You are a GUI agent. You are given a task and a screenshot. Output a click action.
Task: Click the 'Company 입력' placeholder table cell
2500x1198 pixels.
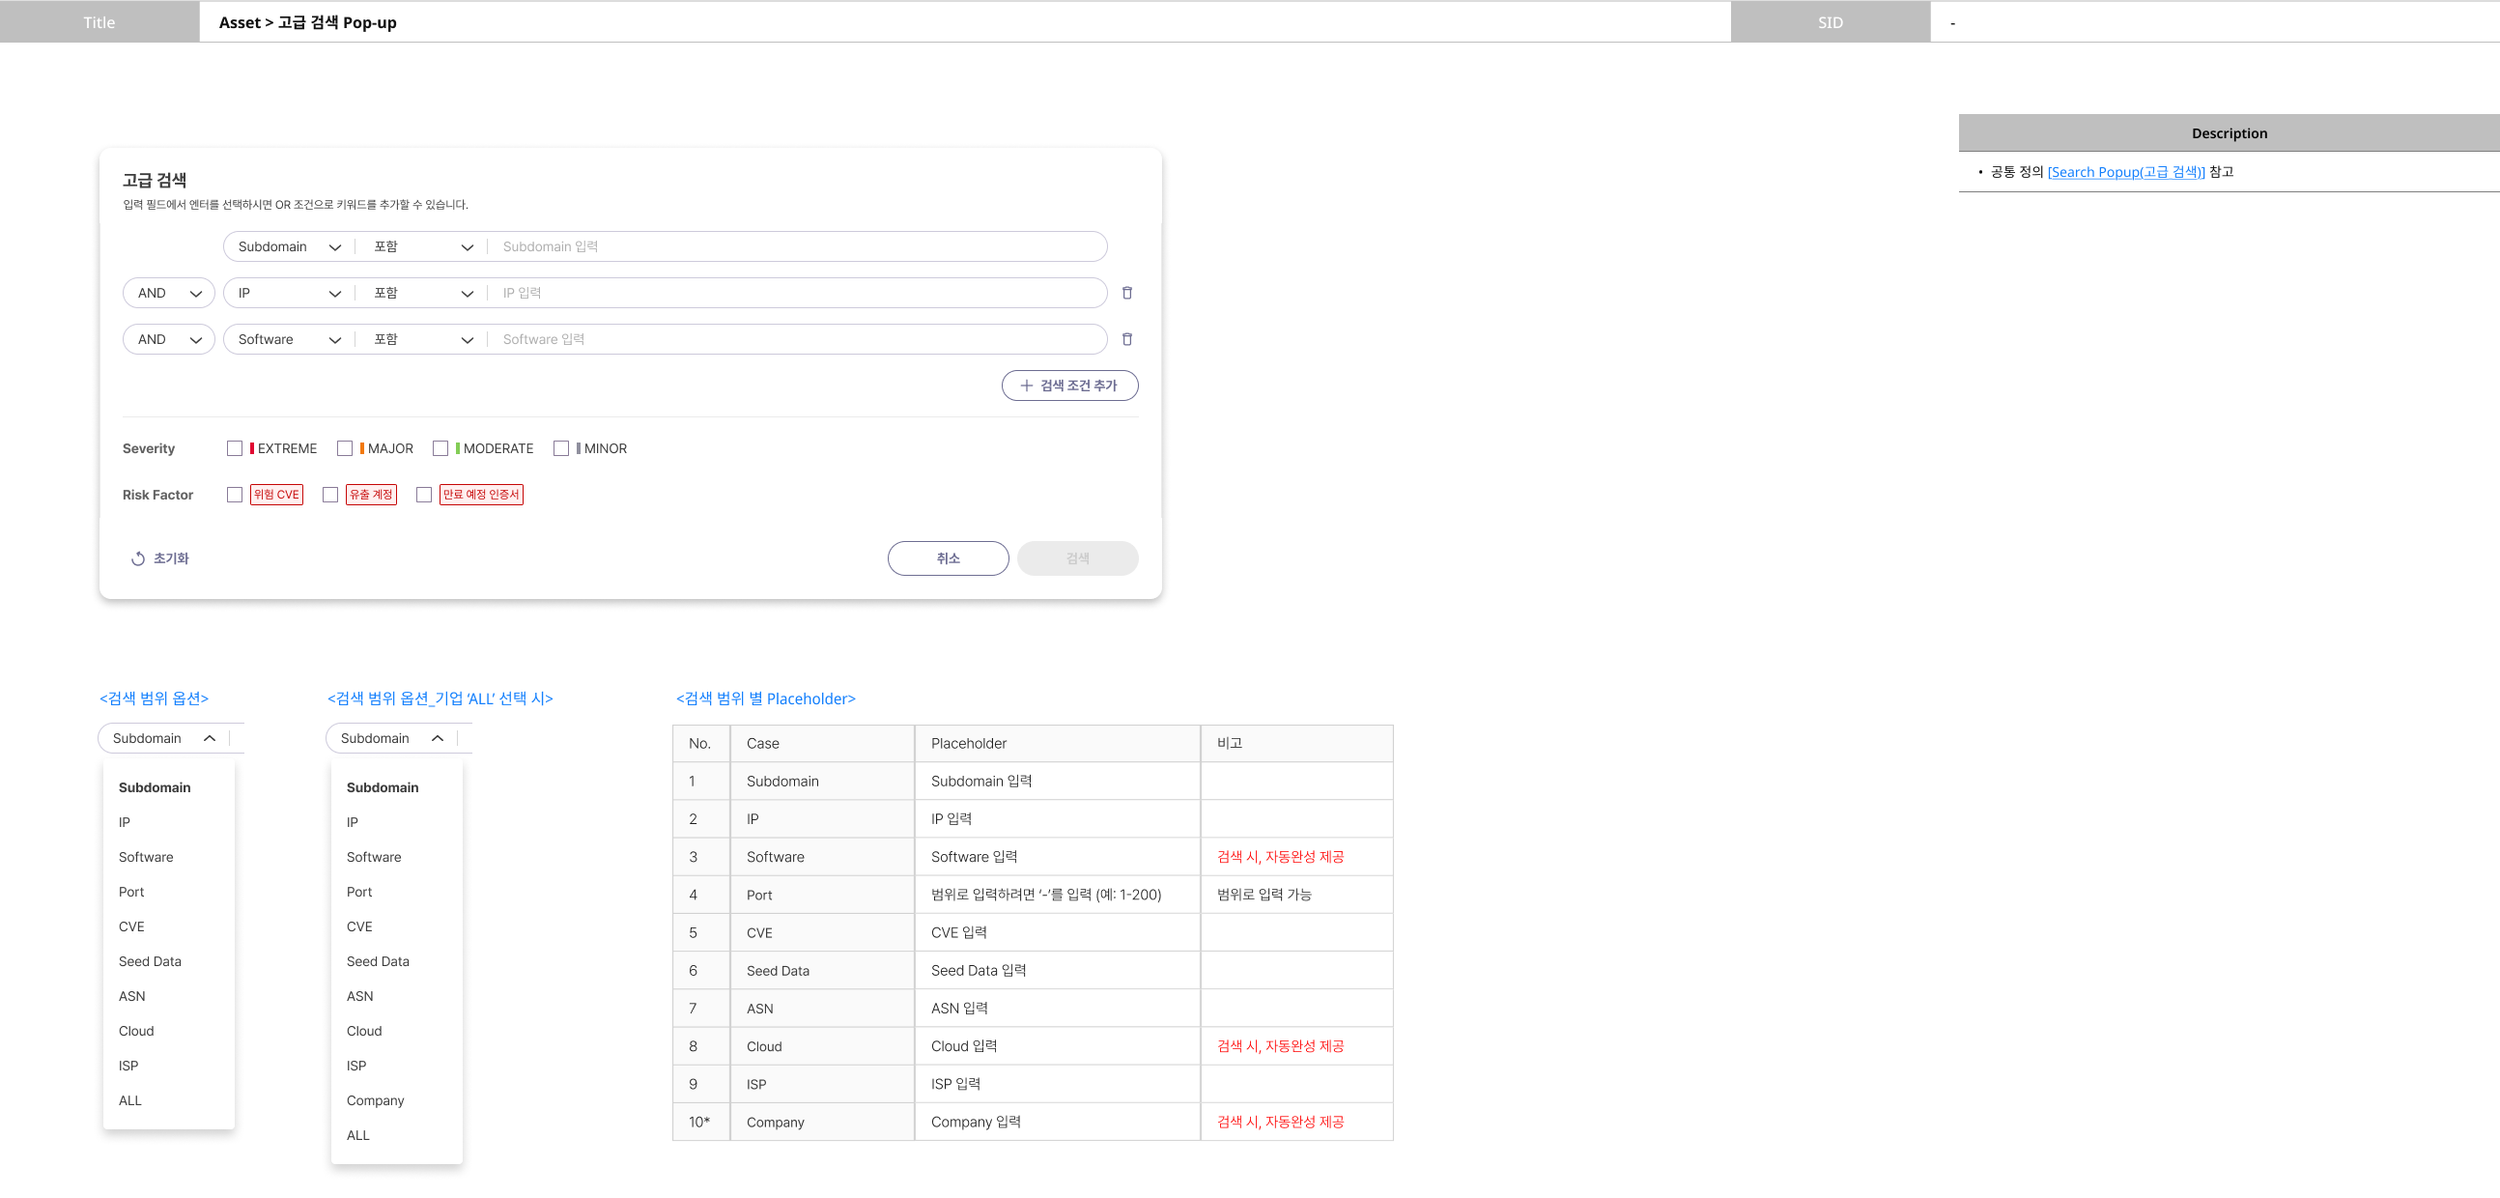[x=1058, y=1122]
